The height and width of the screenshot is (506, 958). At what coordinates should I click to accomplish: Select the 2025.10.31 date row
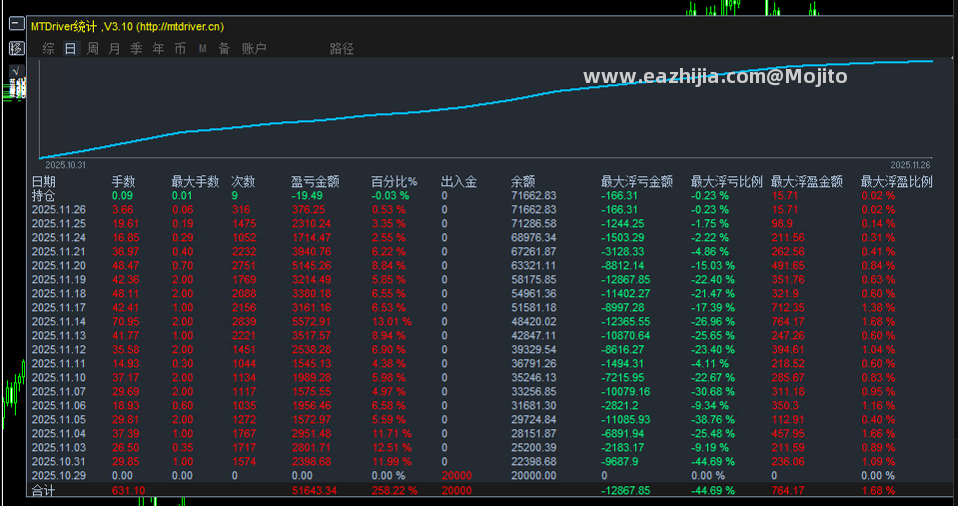point(59,462)
